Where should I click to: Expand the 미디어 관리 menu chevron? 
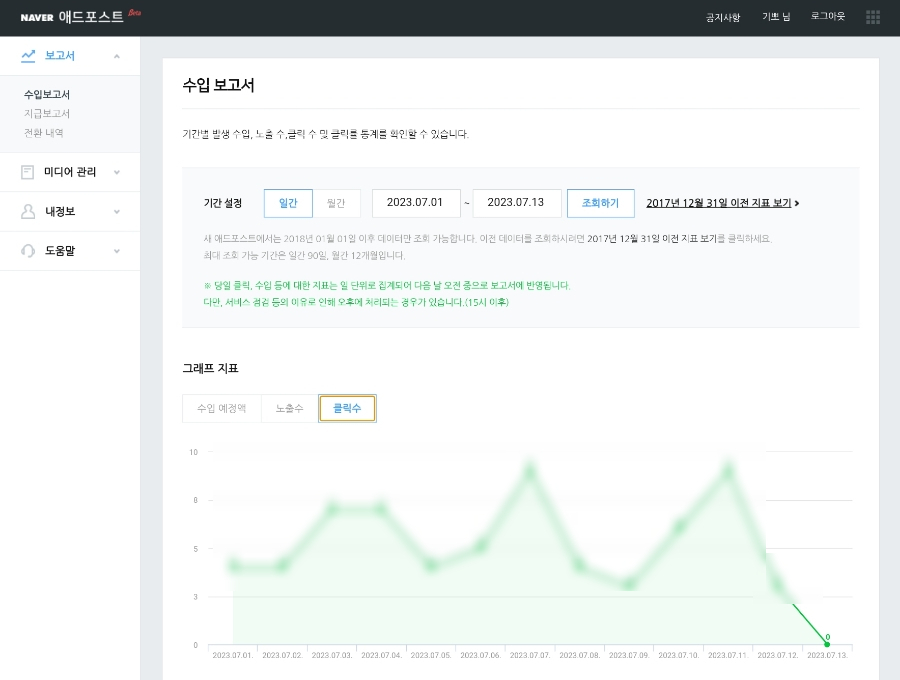117,172
